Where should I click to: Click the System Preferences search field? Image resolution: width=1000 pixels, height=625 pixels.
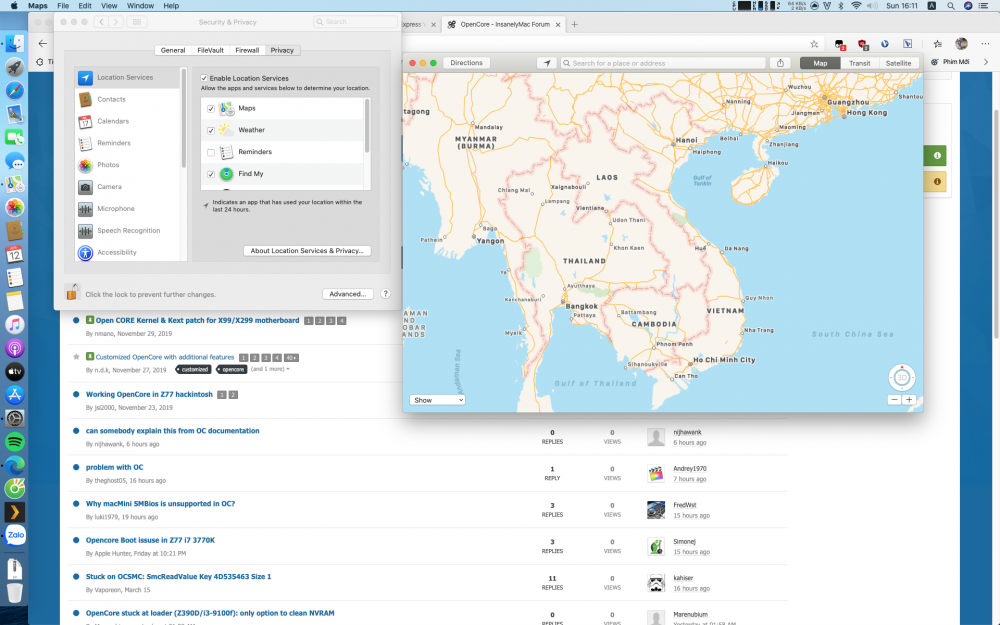pos(355,22)
